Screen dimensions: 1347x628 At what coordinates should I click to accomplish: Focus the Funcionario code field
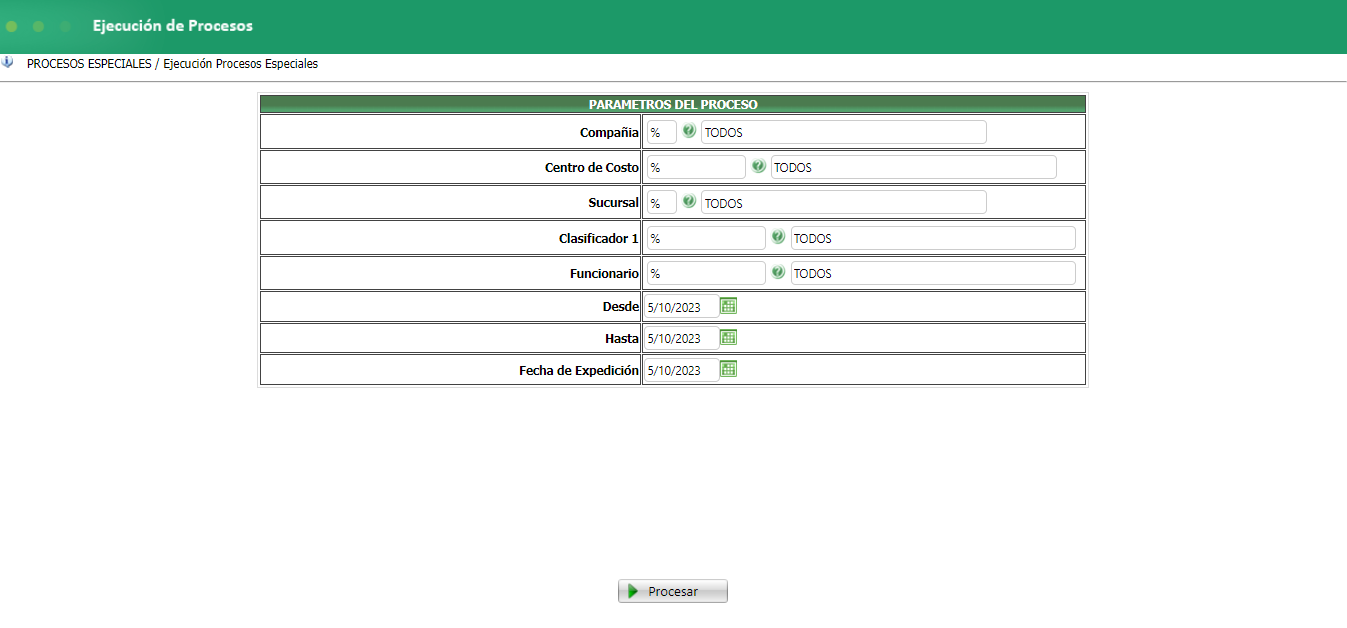pyautogui.click(x=706, y=273)
